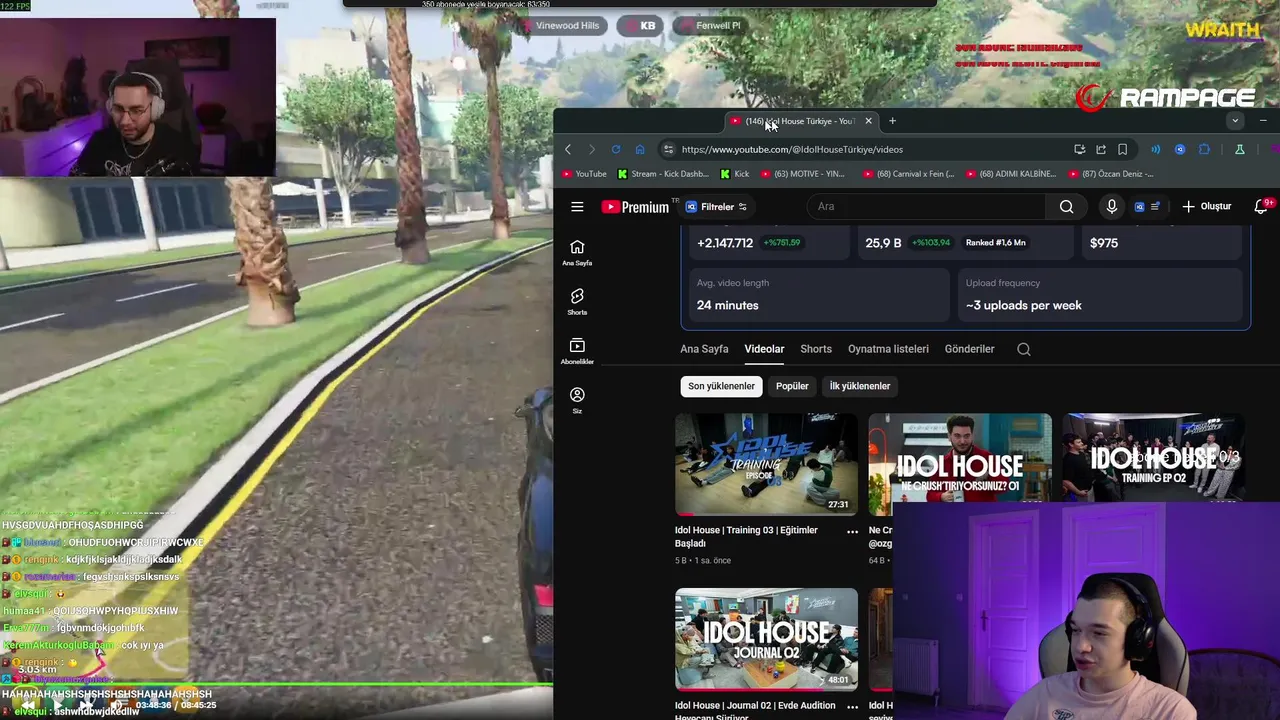Screen dimensions: 1280x720
Task: Click vidIQ list icon beside microphone
Action: (1155, 206)
